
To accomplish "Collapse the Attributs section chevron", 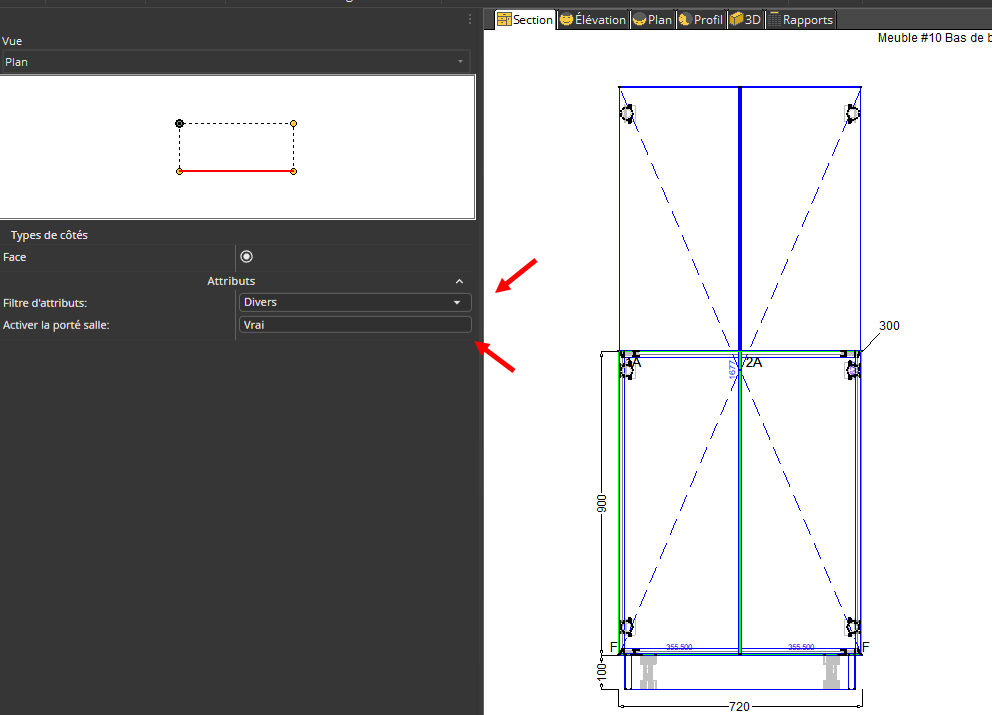I will (x=459, y=282).
